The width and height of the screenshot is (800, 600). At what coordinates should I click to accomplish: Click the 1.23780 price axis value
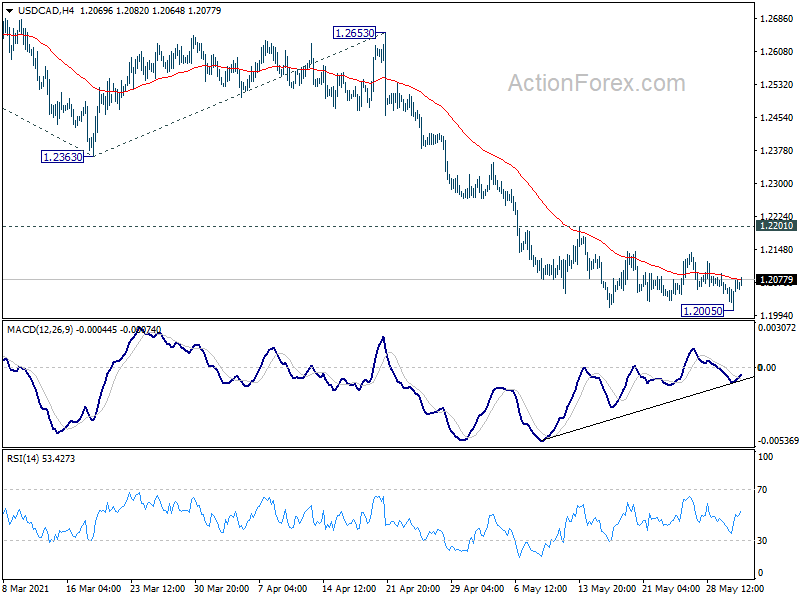click(776, 151)
